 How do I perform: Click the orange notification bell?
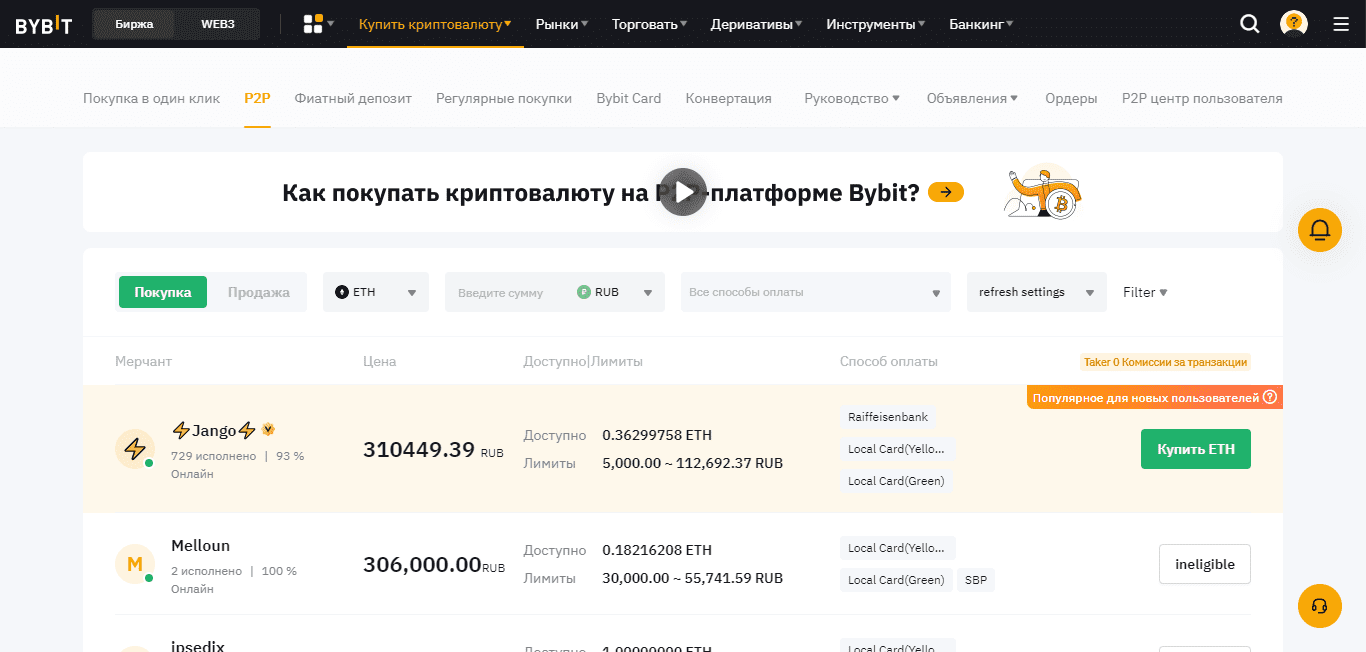(x=1319, y=230)
